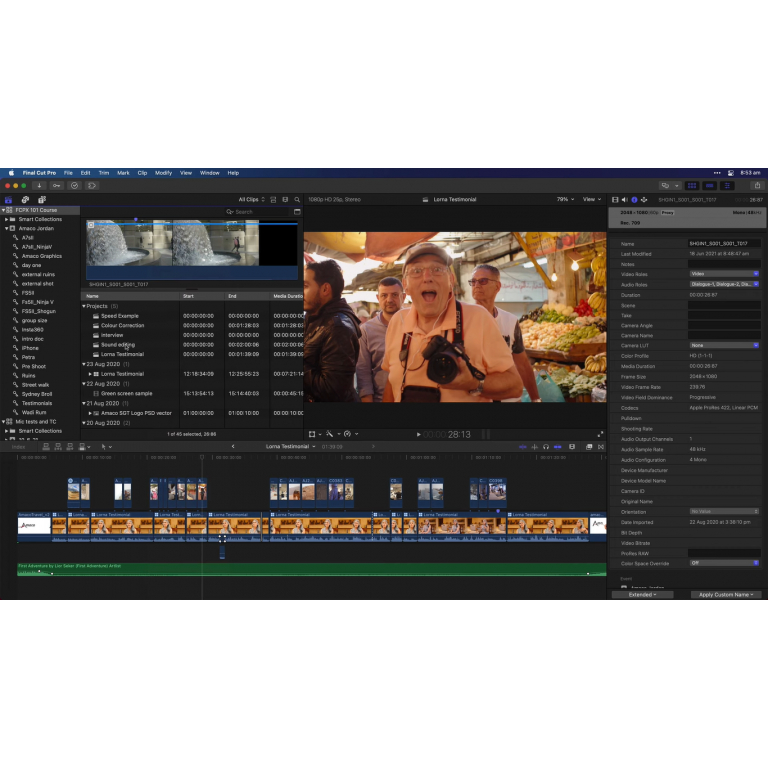Open the All Clips filter dropdown

pos(251,199)
